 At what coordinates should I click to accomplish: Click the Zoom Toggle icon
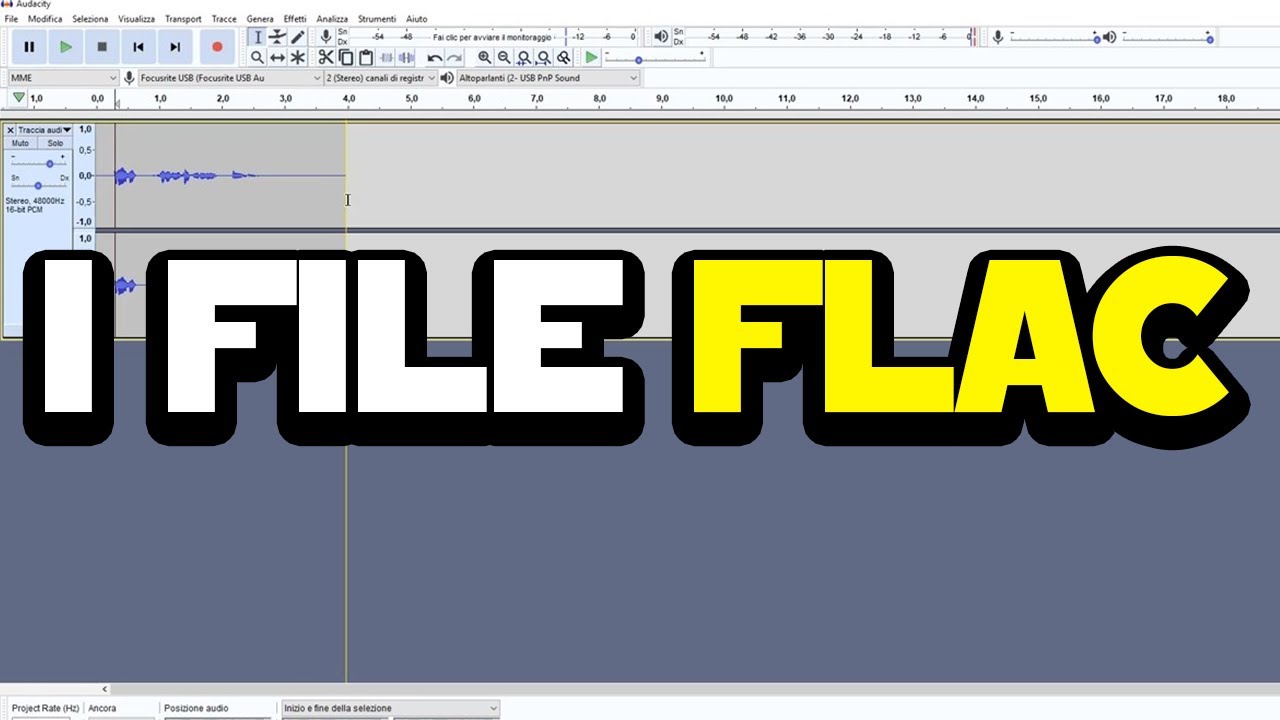point(564,58)
